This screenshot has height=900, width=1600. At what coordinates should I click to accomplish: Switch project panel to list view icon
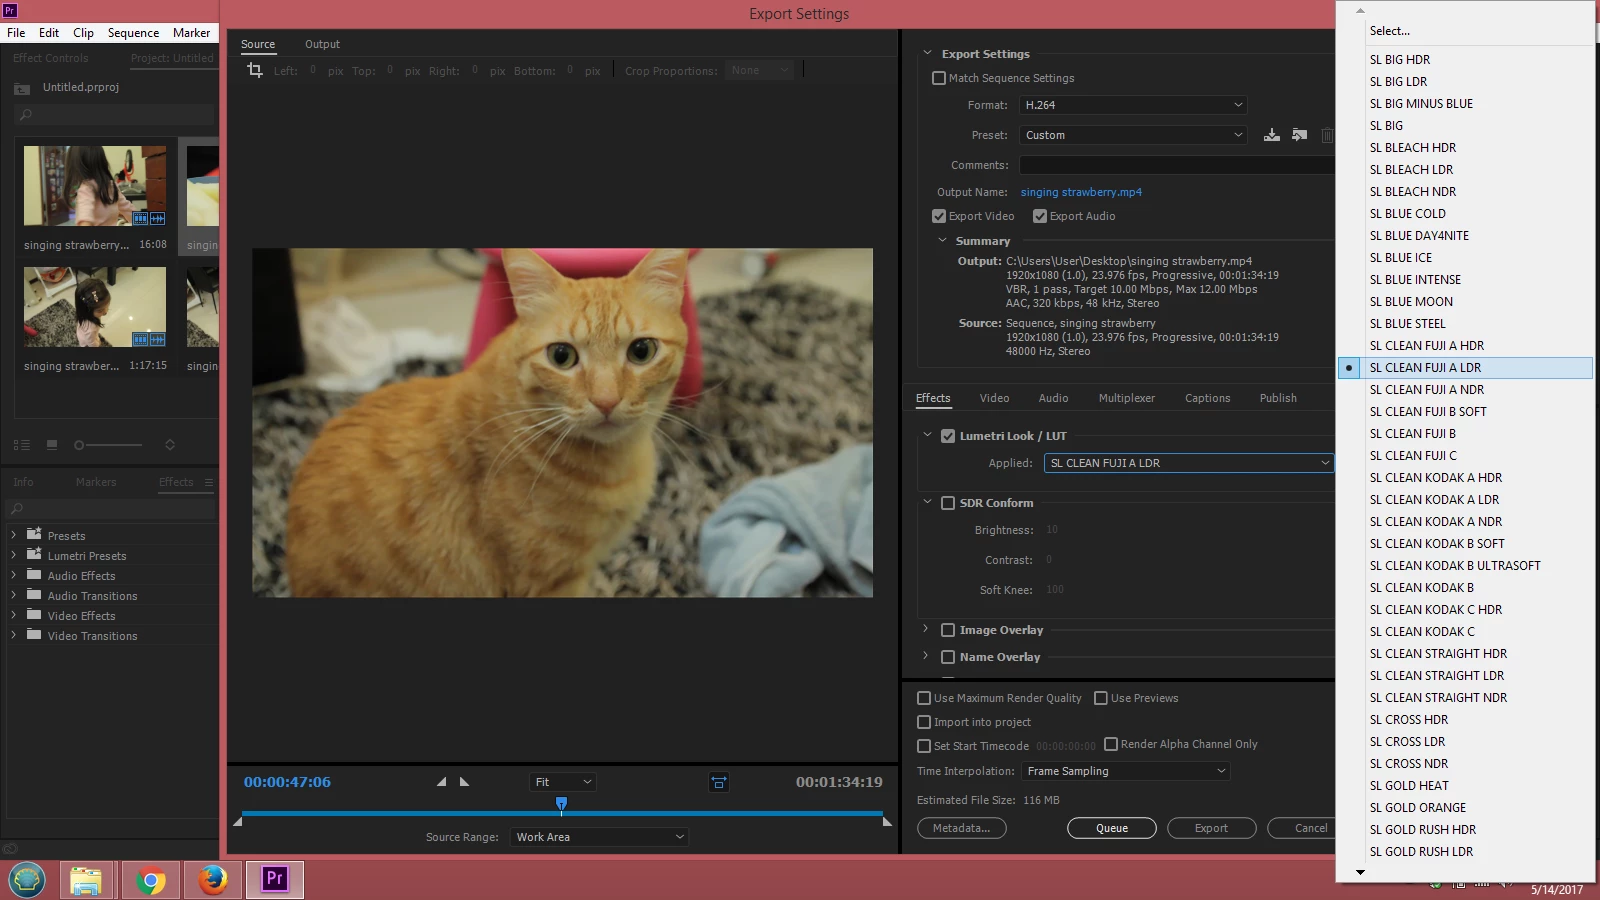22,445
